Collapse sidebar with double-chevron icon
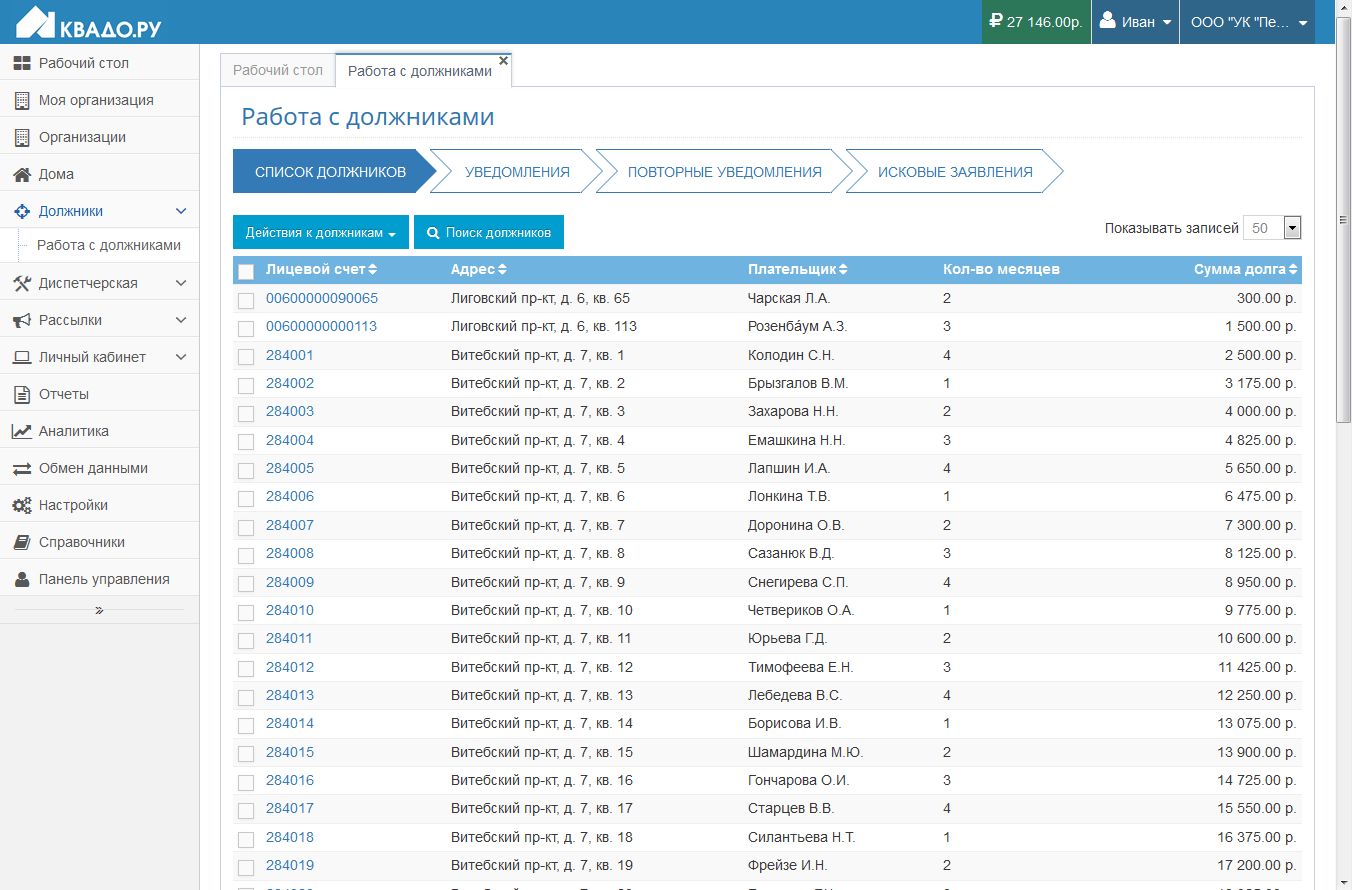This screenshot has width=1352, height=890. [99, 609]
